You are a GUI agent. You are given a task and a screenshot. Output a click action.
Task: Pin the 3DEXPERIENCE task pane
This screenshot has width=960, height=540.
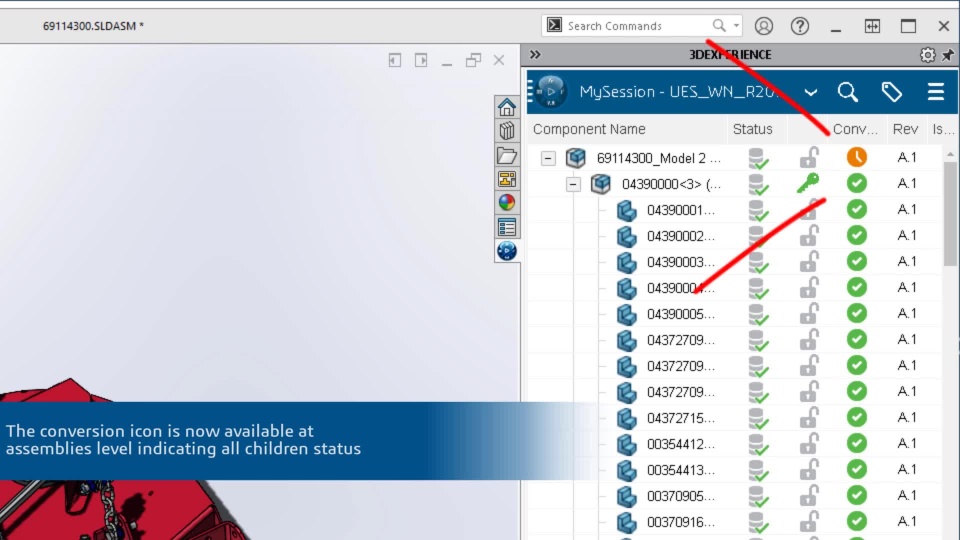[948, 55]
